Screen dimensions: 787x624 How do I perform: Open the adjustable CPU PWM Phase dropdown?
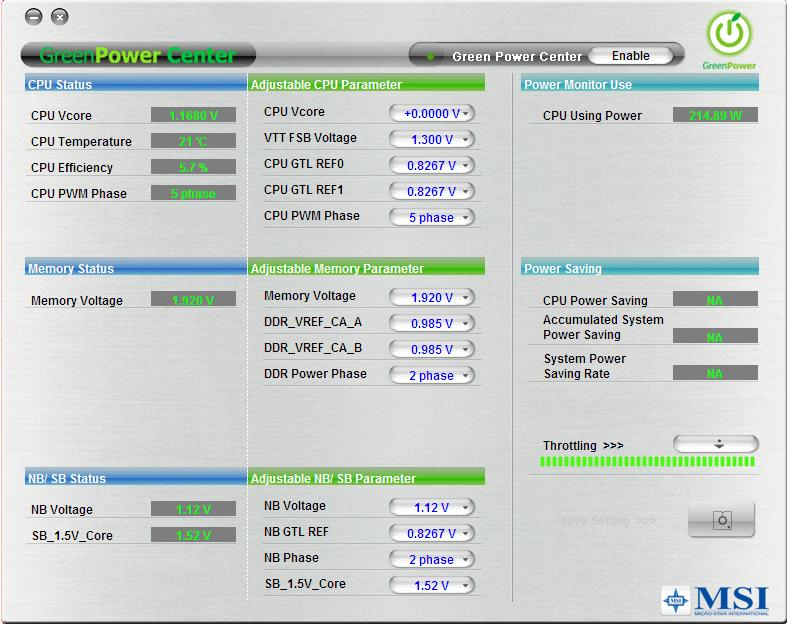tap(432, 217)
